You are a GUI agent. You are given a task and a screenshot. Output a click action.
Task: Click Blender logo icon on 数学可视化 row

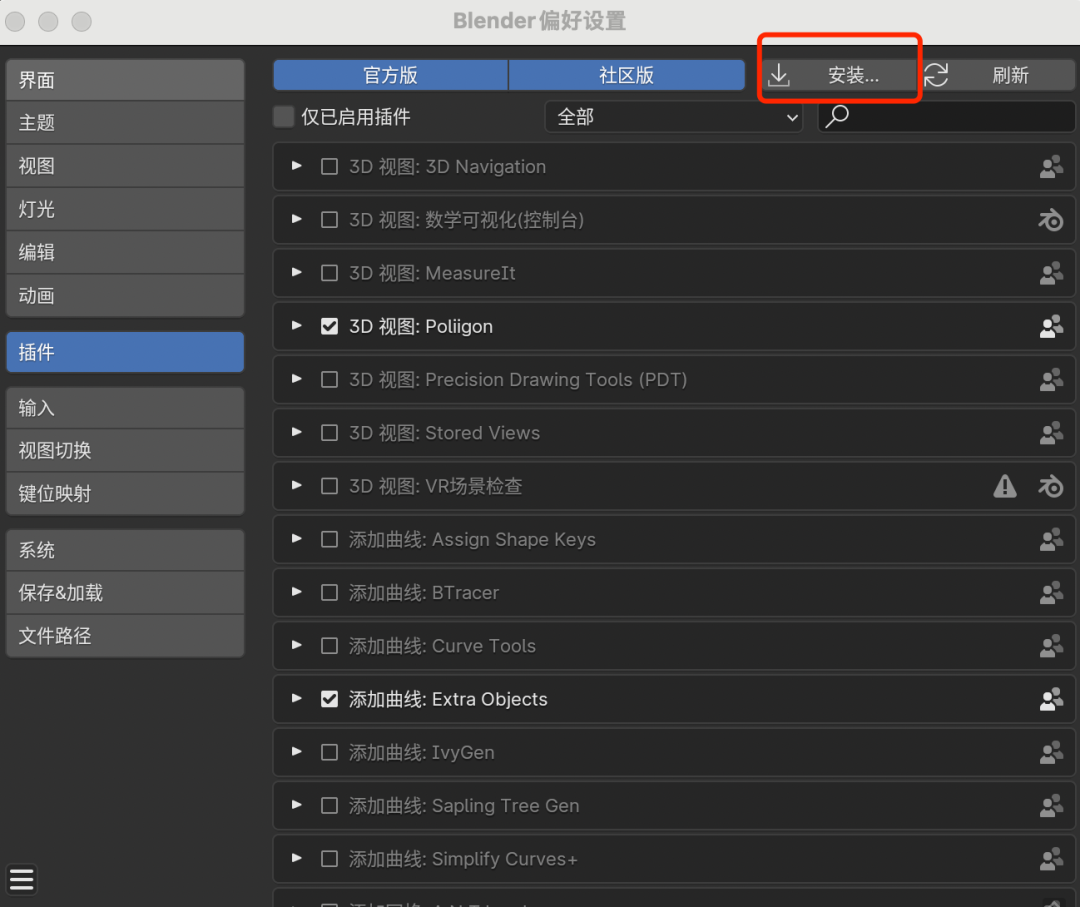(1050, 220)
